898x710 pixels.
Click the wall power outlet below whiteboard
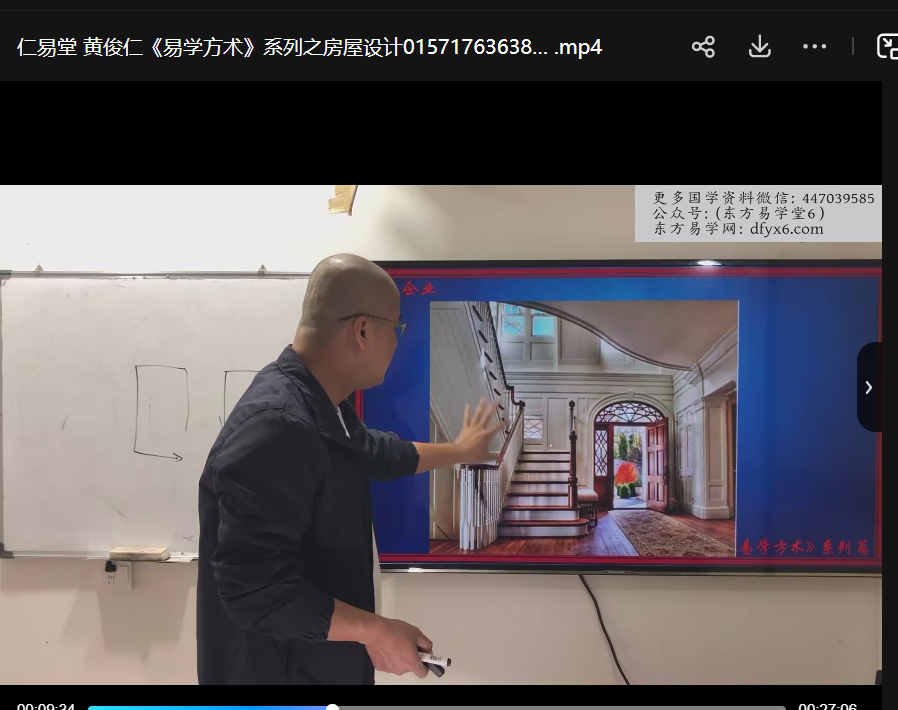tap(117, 575)
